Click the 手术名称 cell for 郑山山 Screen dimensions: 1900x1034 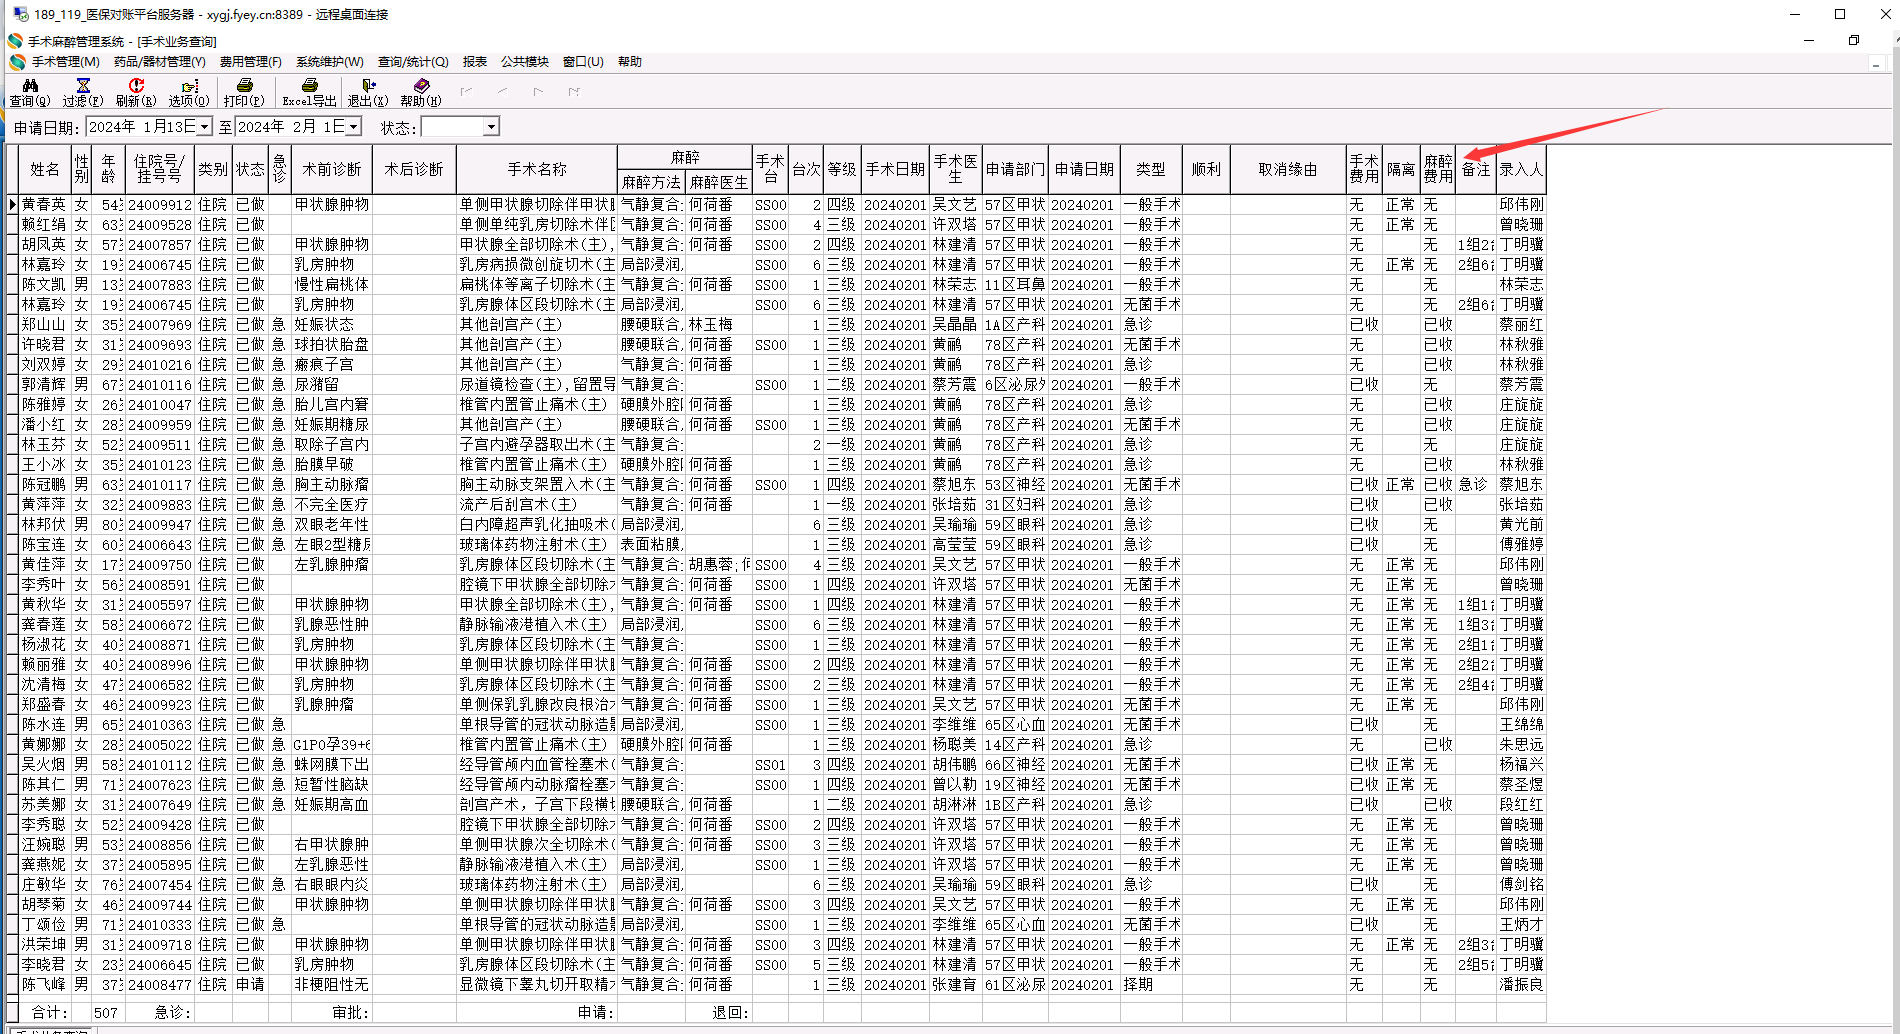[537, 324]
